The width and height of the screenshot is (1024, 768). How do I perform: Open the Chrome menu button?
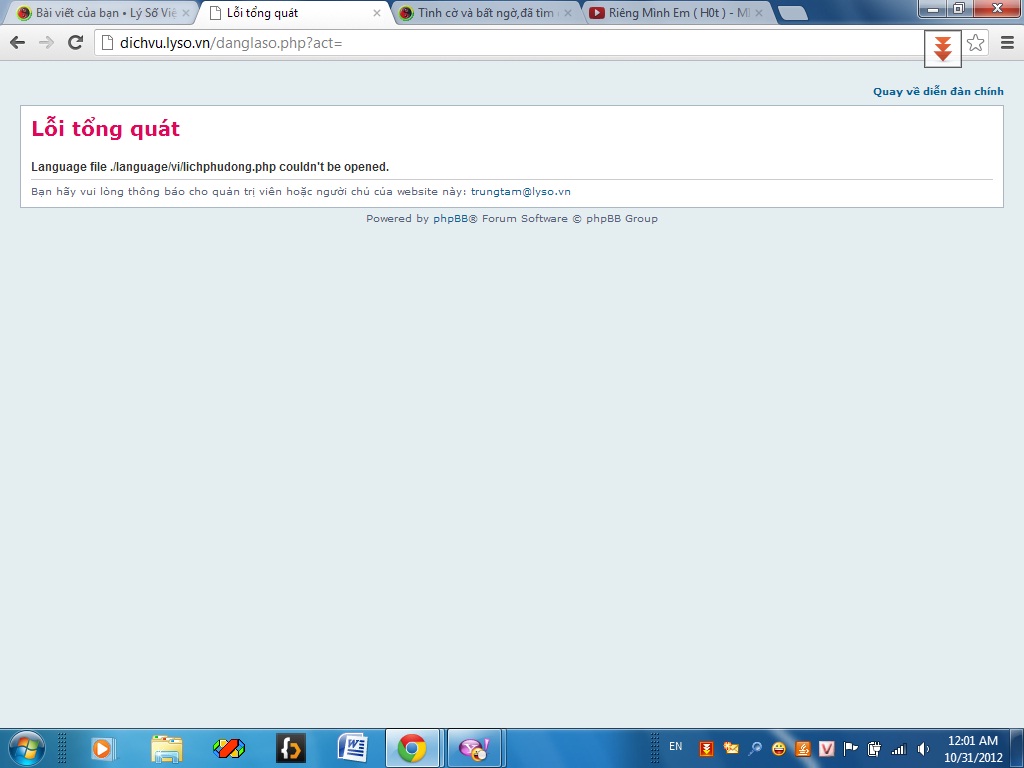click(x=1007, y=43)
